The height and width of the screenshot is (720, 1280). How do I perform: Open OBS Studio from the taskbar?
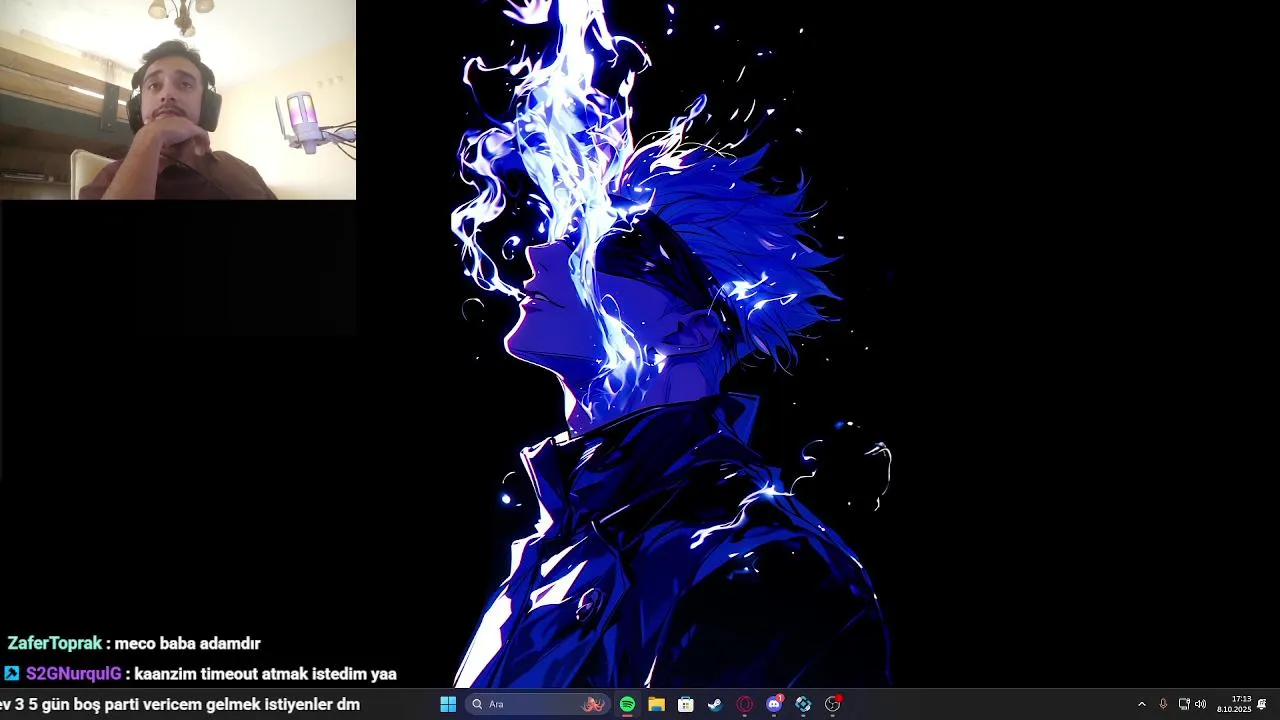(x=833, y=704)
